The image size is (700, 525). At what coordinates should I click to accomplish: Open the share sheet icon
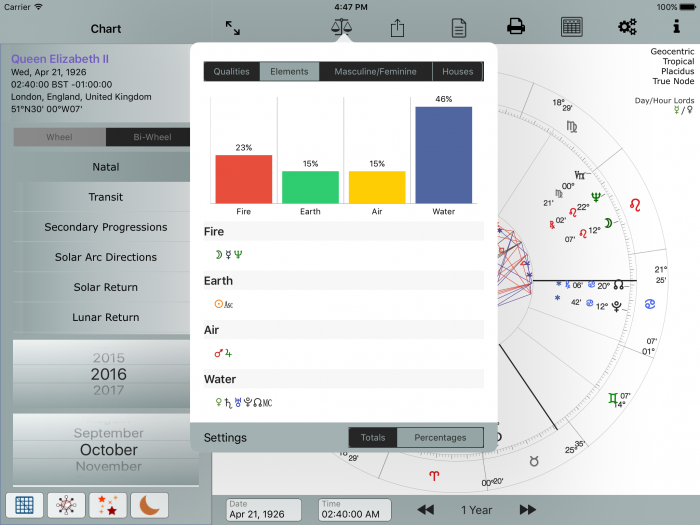[397, 28]
